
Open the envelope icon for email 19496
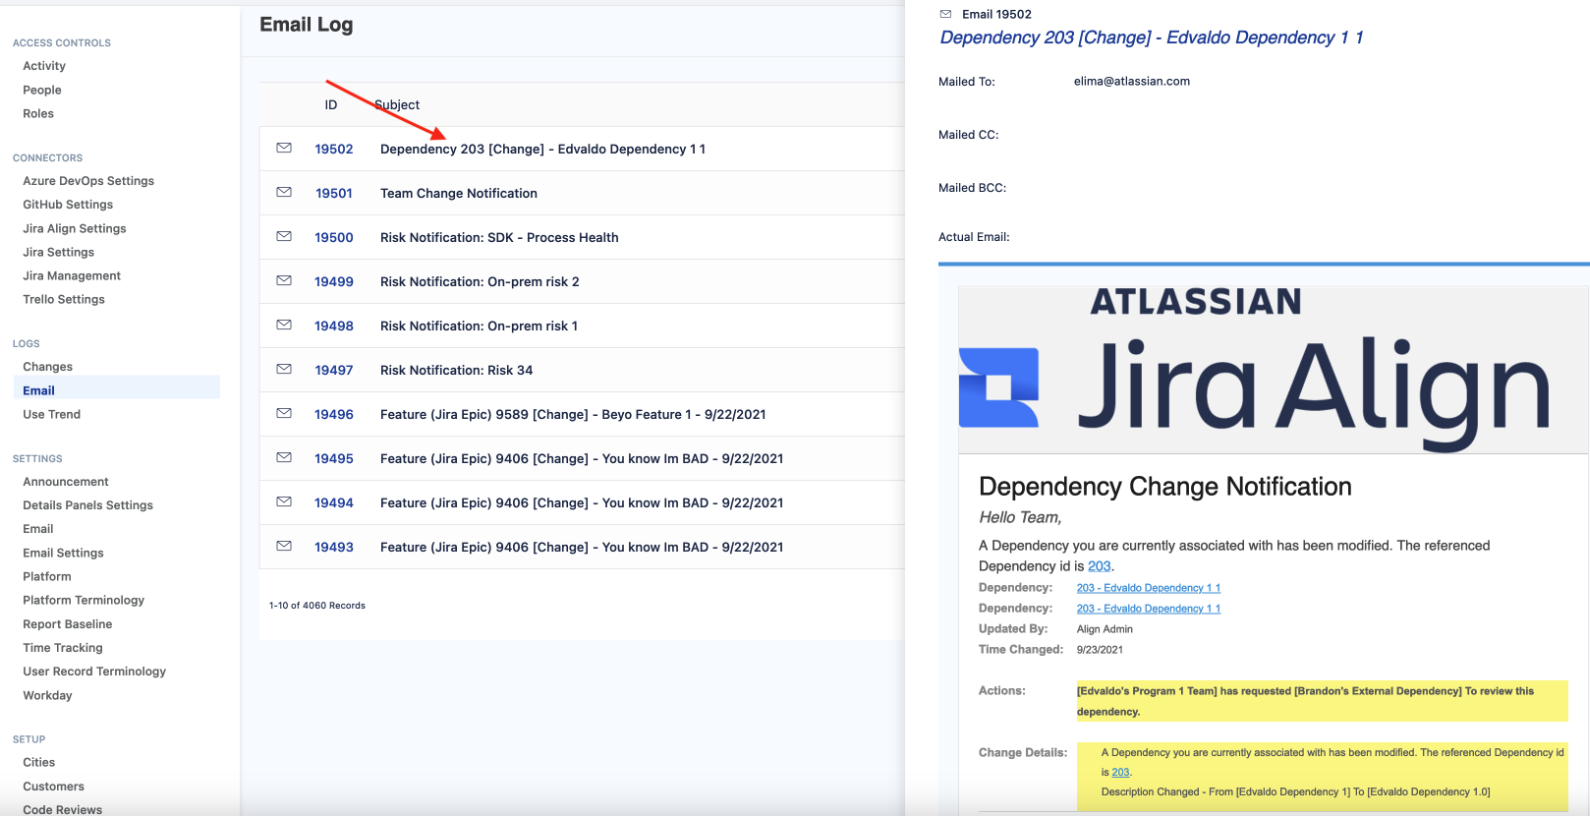tap(284, 413)
